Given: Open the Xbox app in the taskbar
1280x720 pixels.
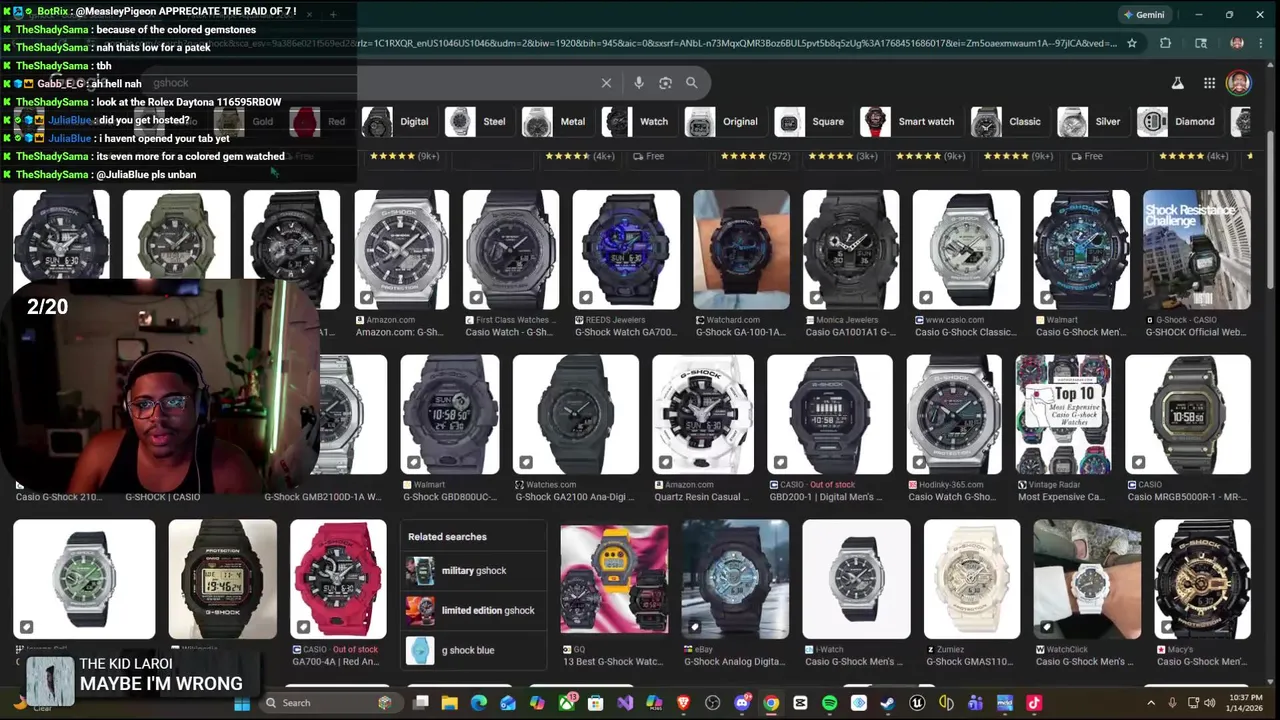Looking at the screenshot, I should (567, 703).
